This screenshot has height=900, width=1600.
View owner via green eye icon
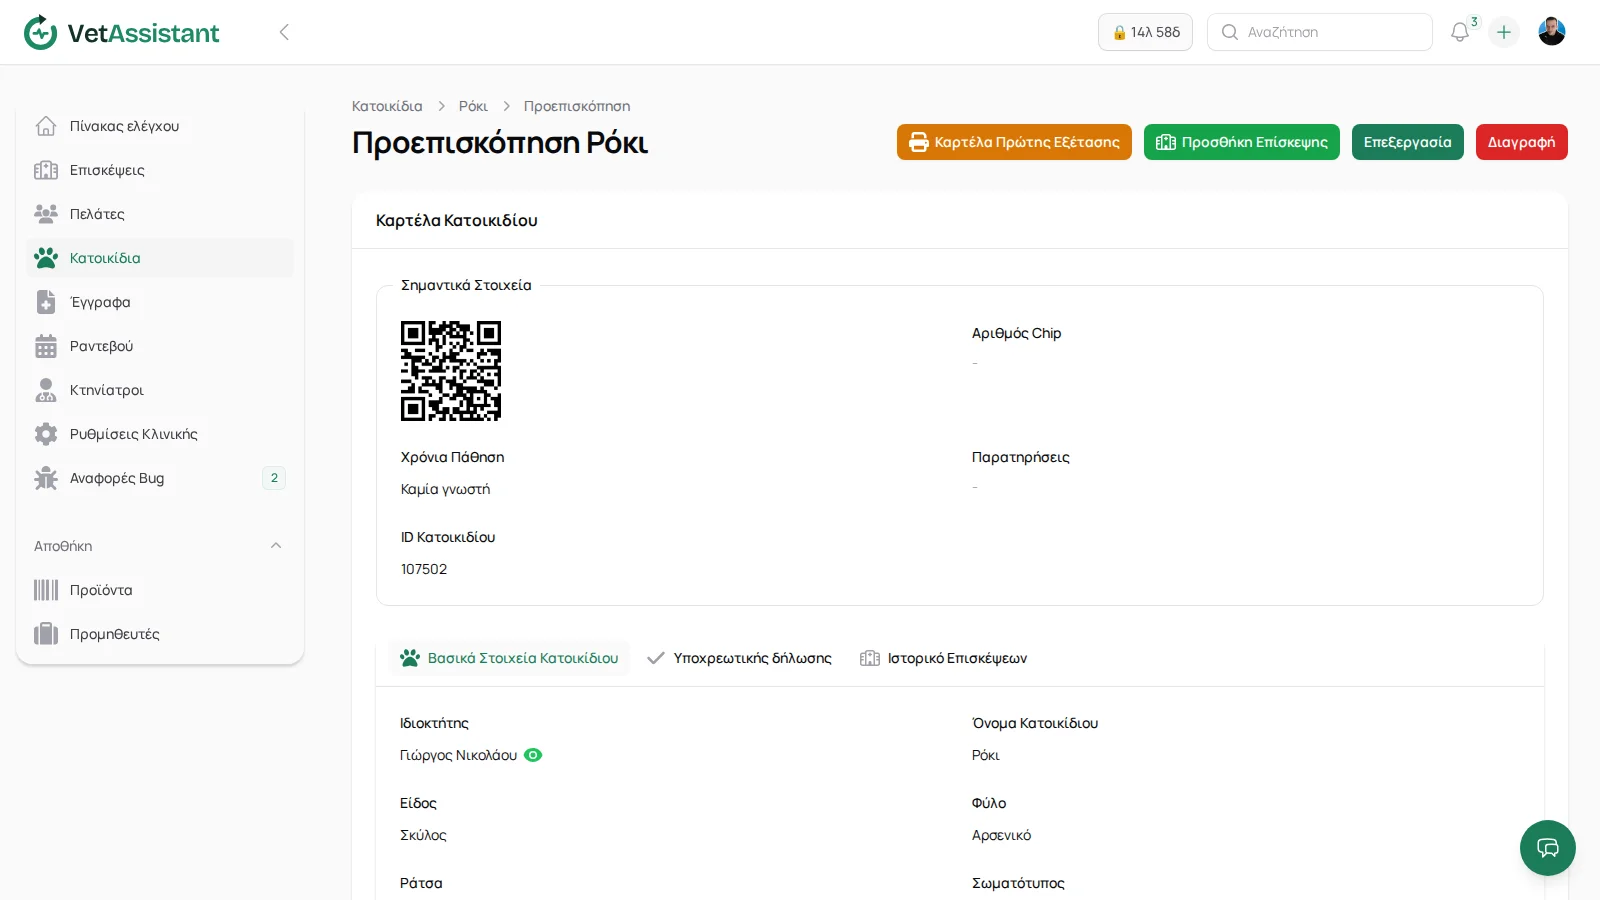[533, 755]
